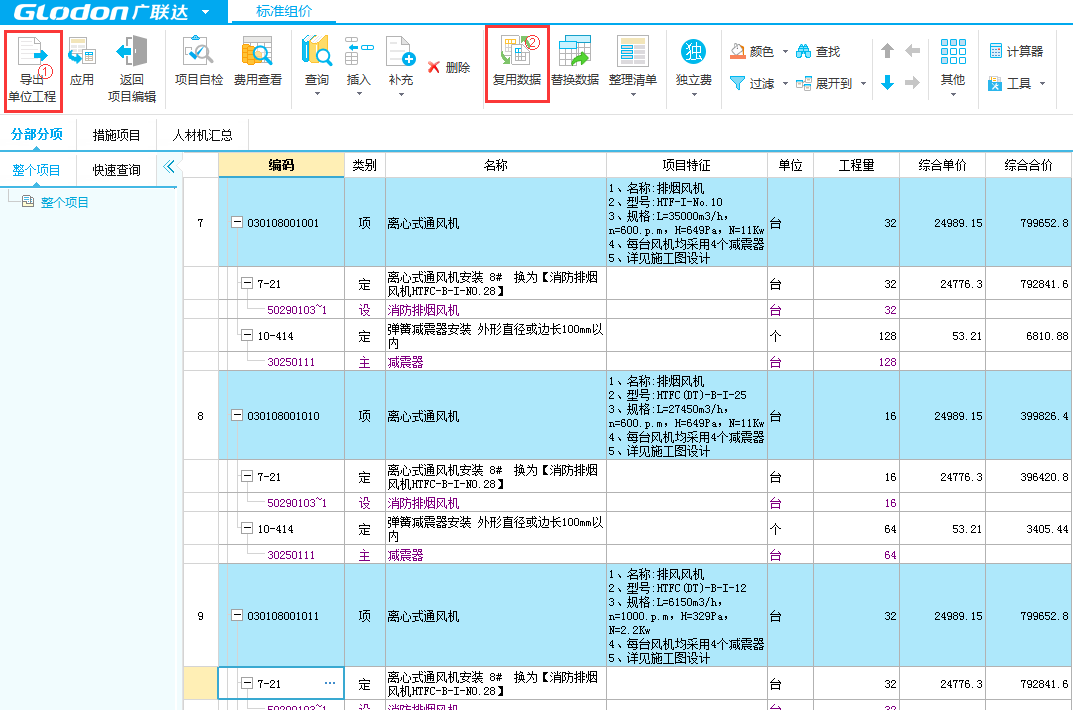Click the 查找 find button
Image resolution: width=1073 pixels, height=710 pixels.
click(818, 51)
